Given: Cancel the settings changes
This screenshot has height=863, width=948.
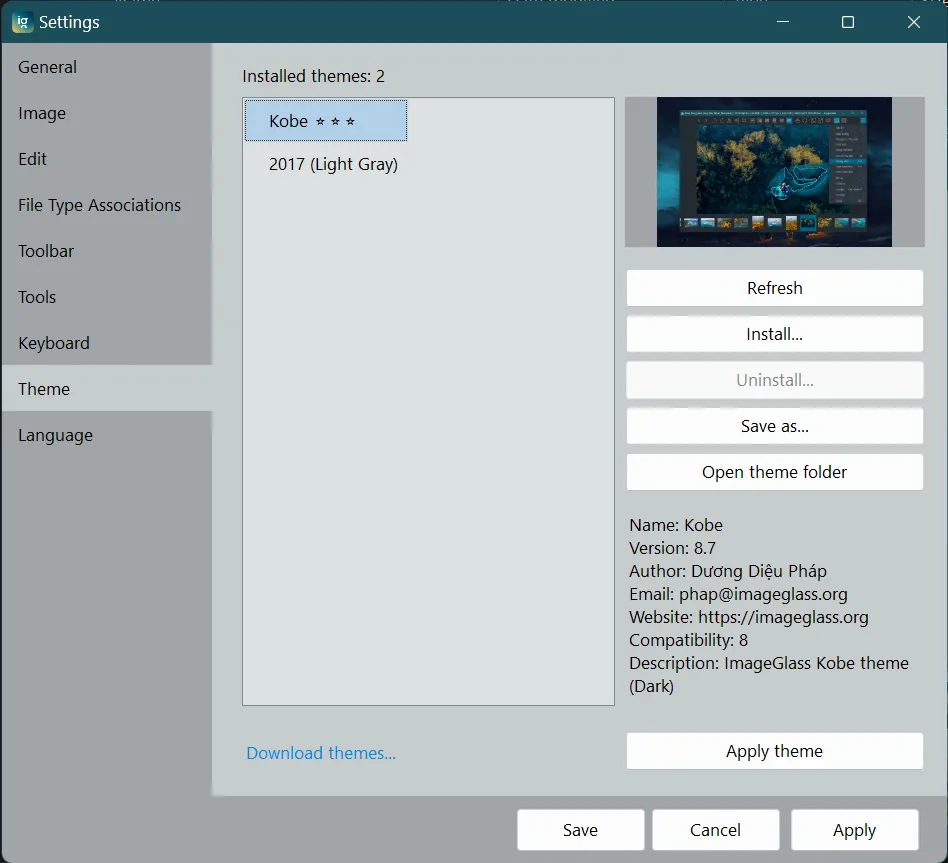Looking at the screenshot, I should pyautogui.click(x=715, y=830).
